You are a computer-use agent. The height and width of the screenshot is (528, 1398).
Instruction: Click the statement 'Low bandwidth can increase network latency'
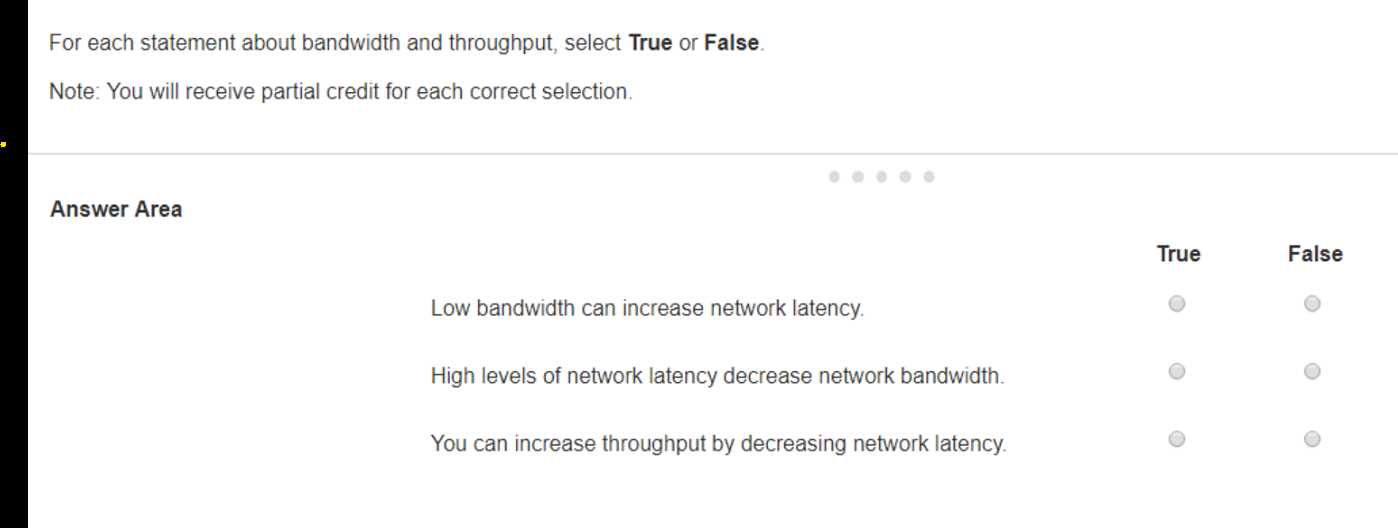point(647,309)
